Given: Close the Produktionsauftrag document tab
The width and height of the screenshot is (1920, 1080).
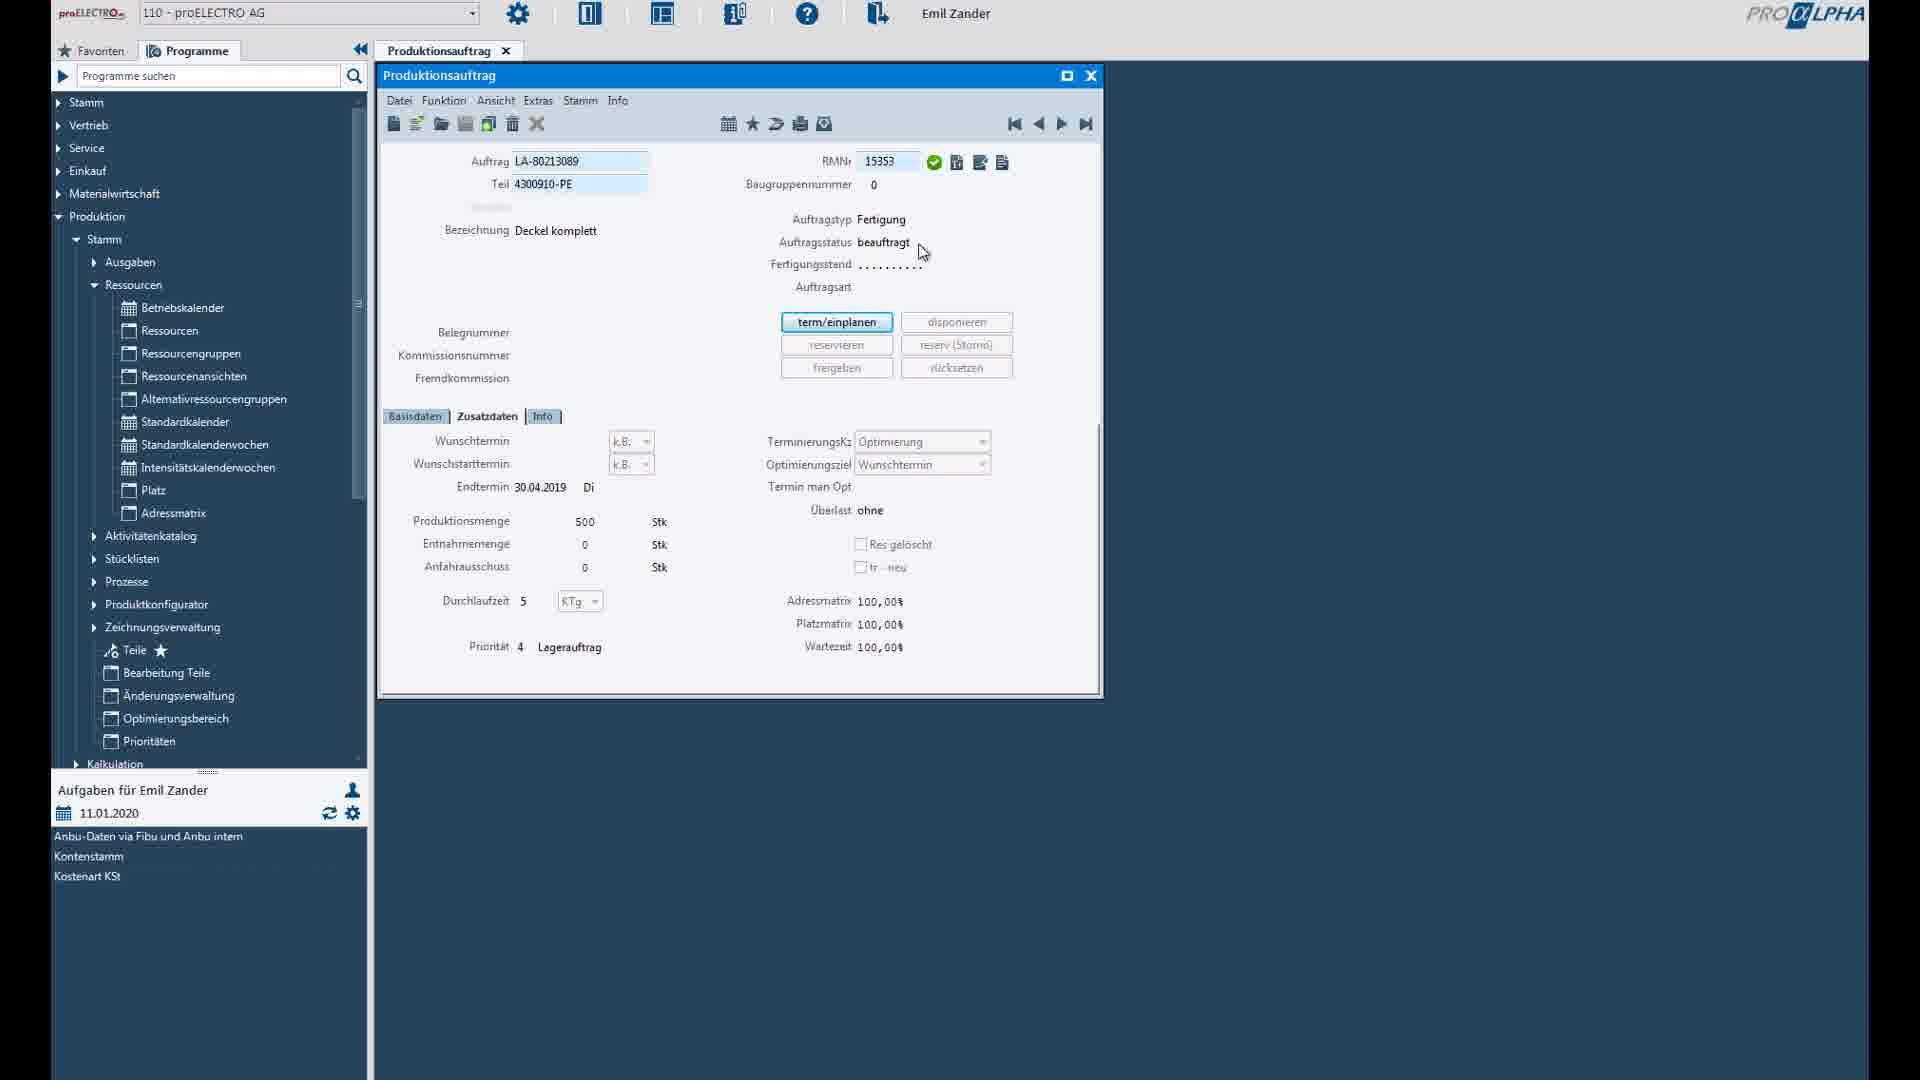Looking at the screenshot, I should [506, 50].
